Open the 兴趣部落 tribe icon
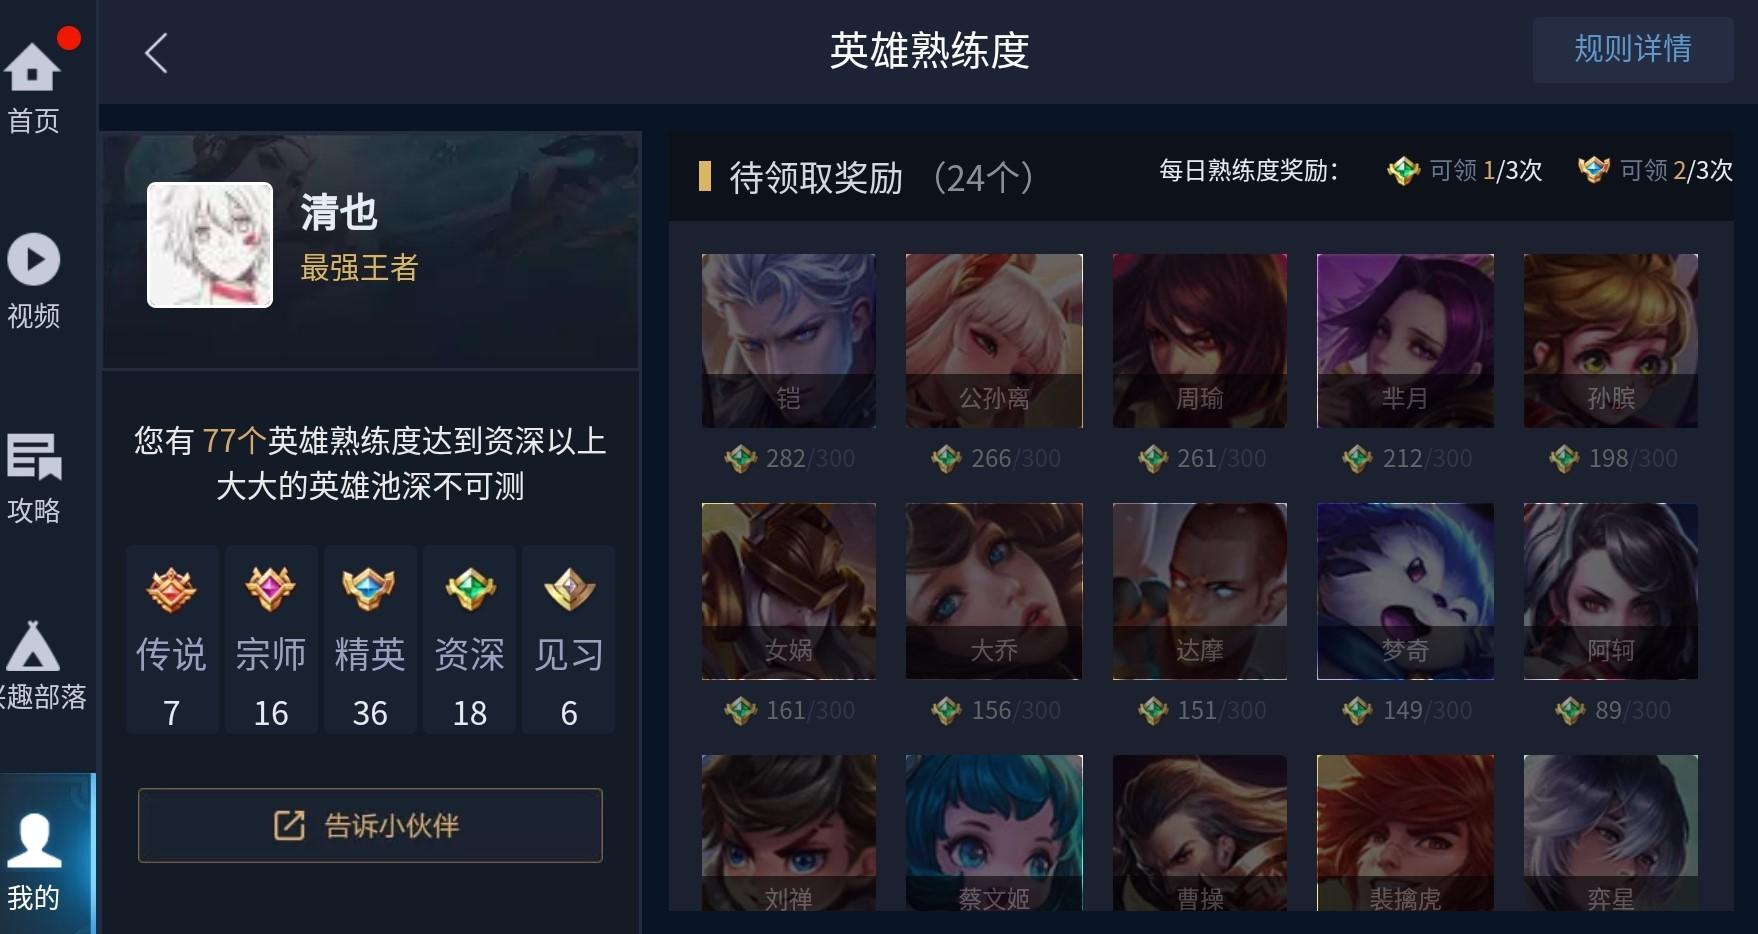Screen dimensions: 1758x934 pos(33,646)
